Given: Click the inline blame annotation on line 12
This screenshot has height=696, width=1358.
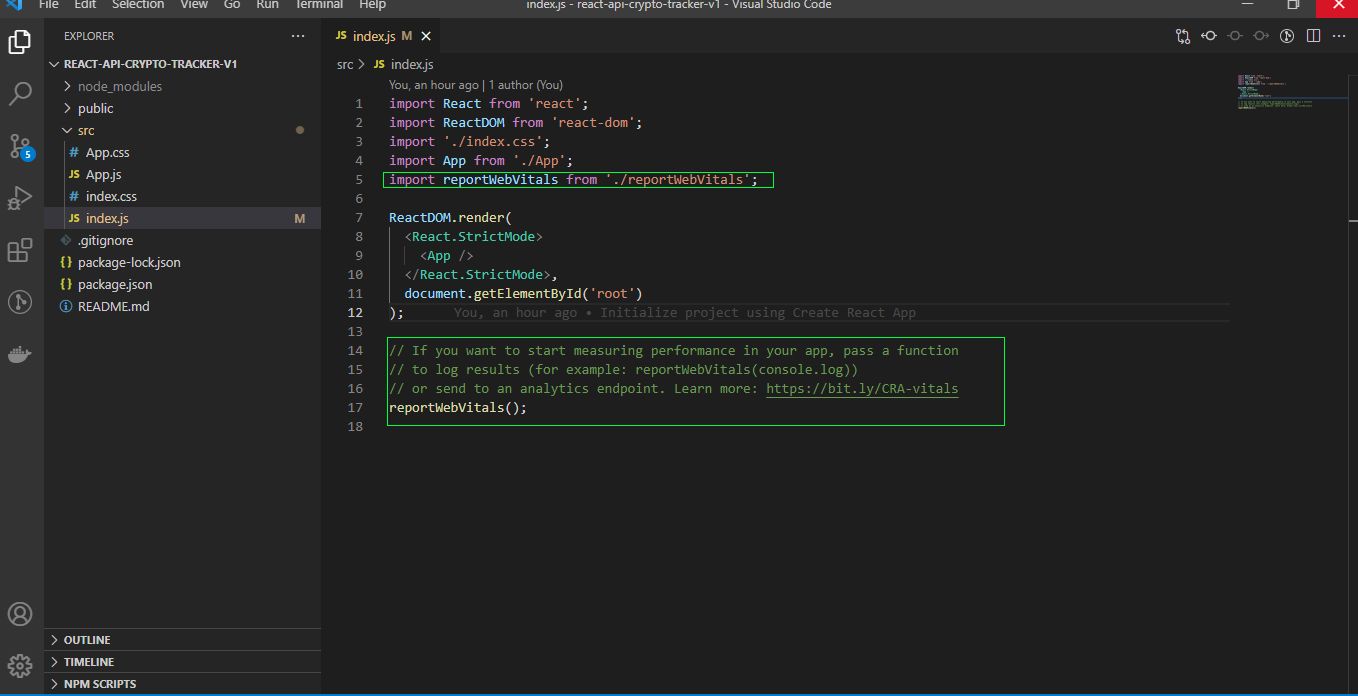Looking at the screenshot, I should coord(685,312).
